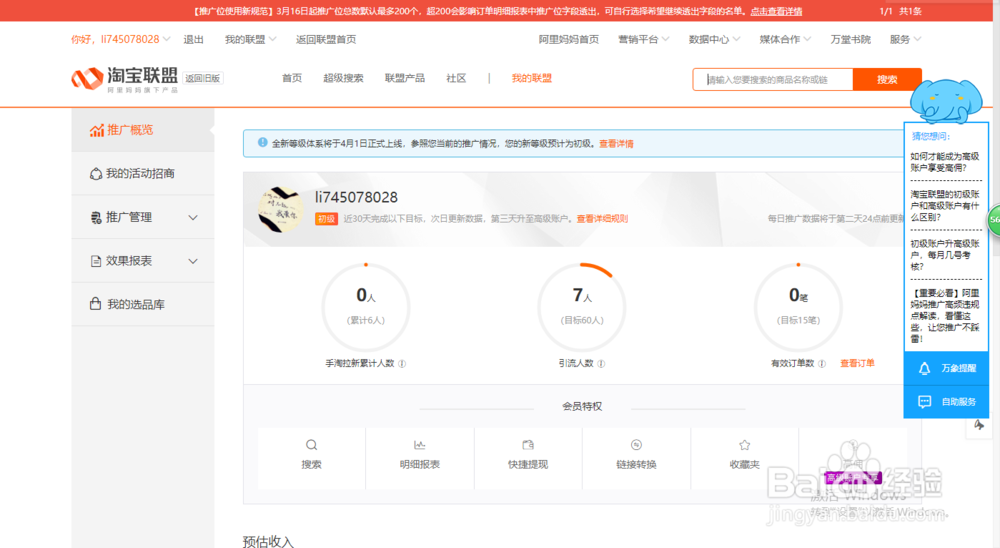This screenshot has width=1000, height=548.
Task: Click the 手淘拉新累计人数 progress ring
Action: coord(365,307)
